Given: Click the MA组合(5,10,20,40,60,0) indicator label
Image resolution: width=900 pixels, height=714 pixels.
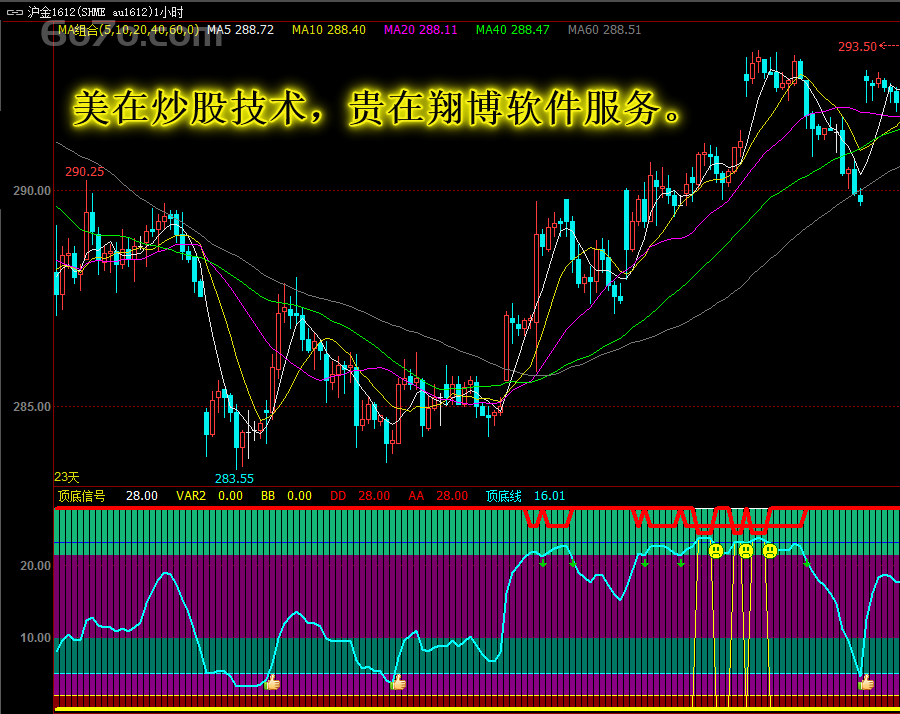Looking at the screenshot, I should pyautogui.click(x=129, y=30).
